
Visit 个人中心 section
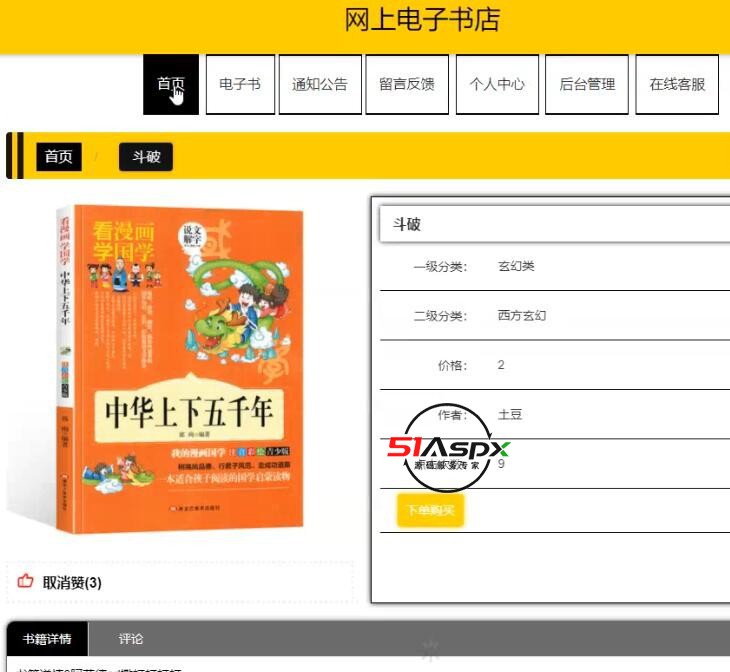click(x=497, y=84)
